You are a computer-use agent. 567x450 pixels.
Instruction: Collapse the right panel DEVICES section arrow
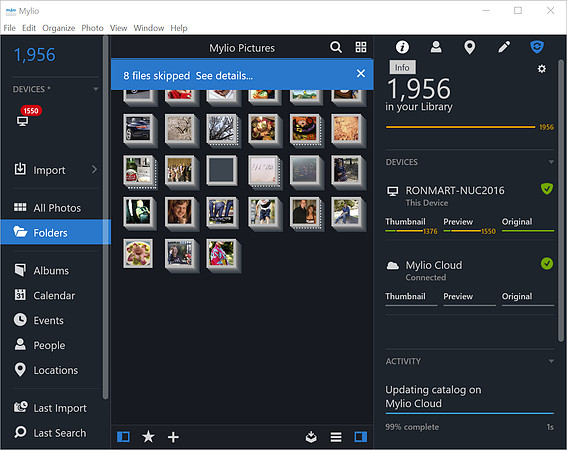point(551,162)
